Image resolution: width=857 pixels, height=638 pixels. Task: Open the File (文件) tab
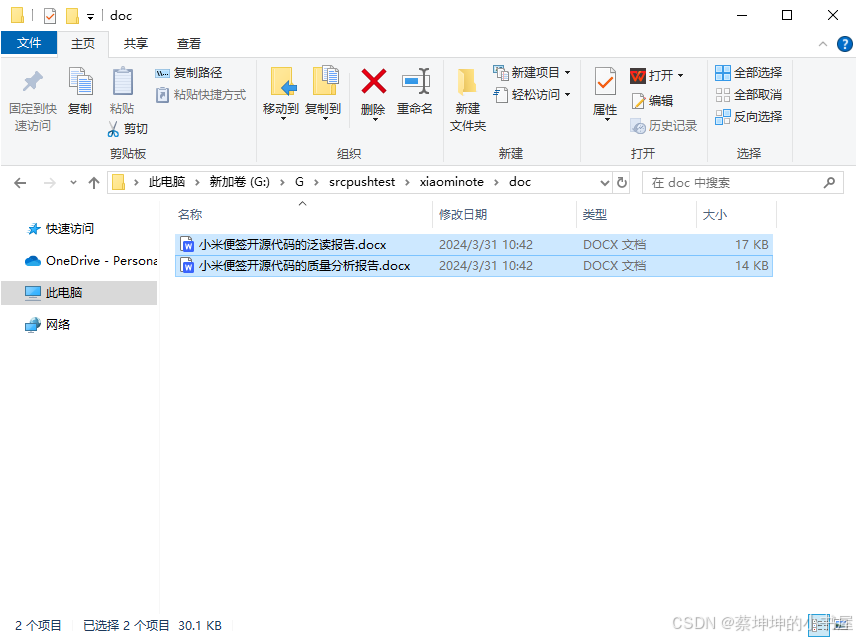click(x=29, y=43)
